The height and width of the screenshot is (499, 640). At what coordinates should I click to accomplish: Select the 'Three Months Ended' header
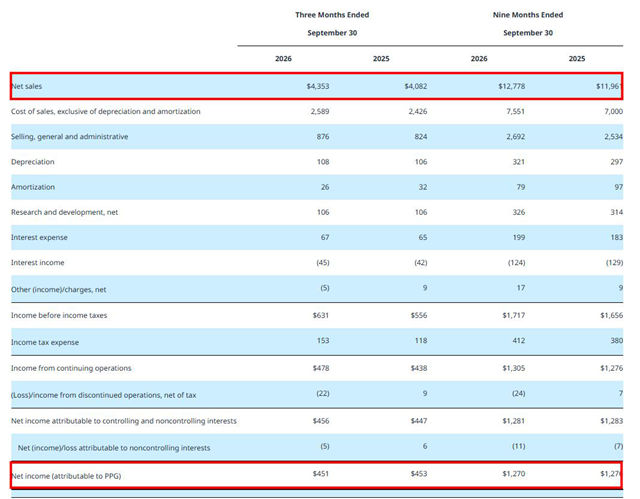coord(332,15)
